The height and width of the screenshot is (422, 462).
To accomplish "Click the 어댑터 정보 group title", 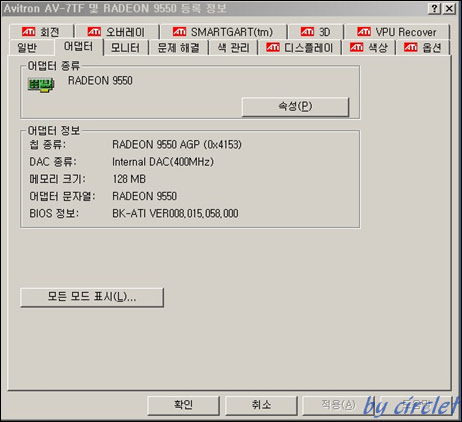I will [54, 130].
